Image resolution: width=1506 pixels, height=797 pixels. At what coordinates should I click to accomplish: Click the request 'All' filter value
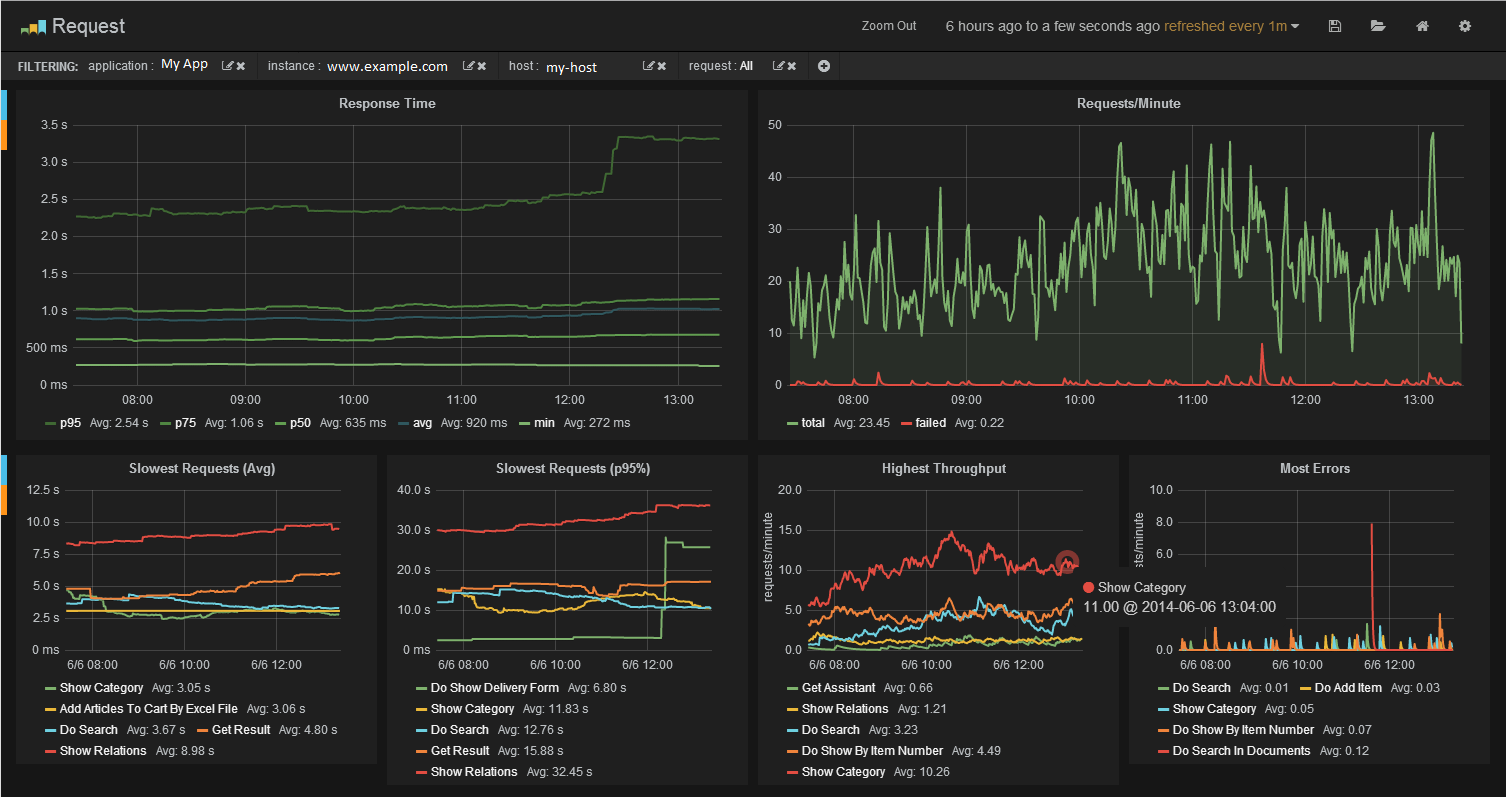pos(746,66)
